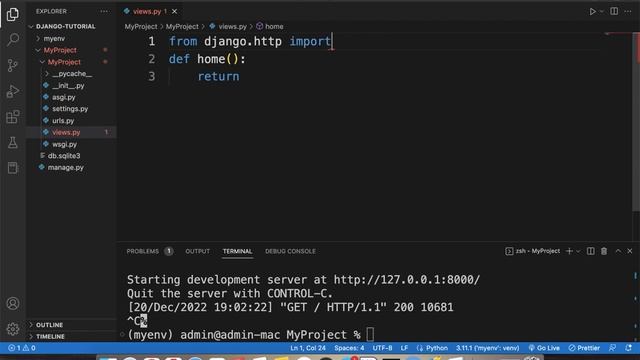
Task: Open the Extensions view icon
Action: point(13,117)
